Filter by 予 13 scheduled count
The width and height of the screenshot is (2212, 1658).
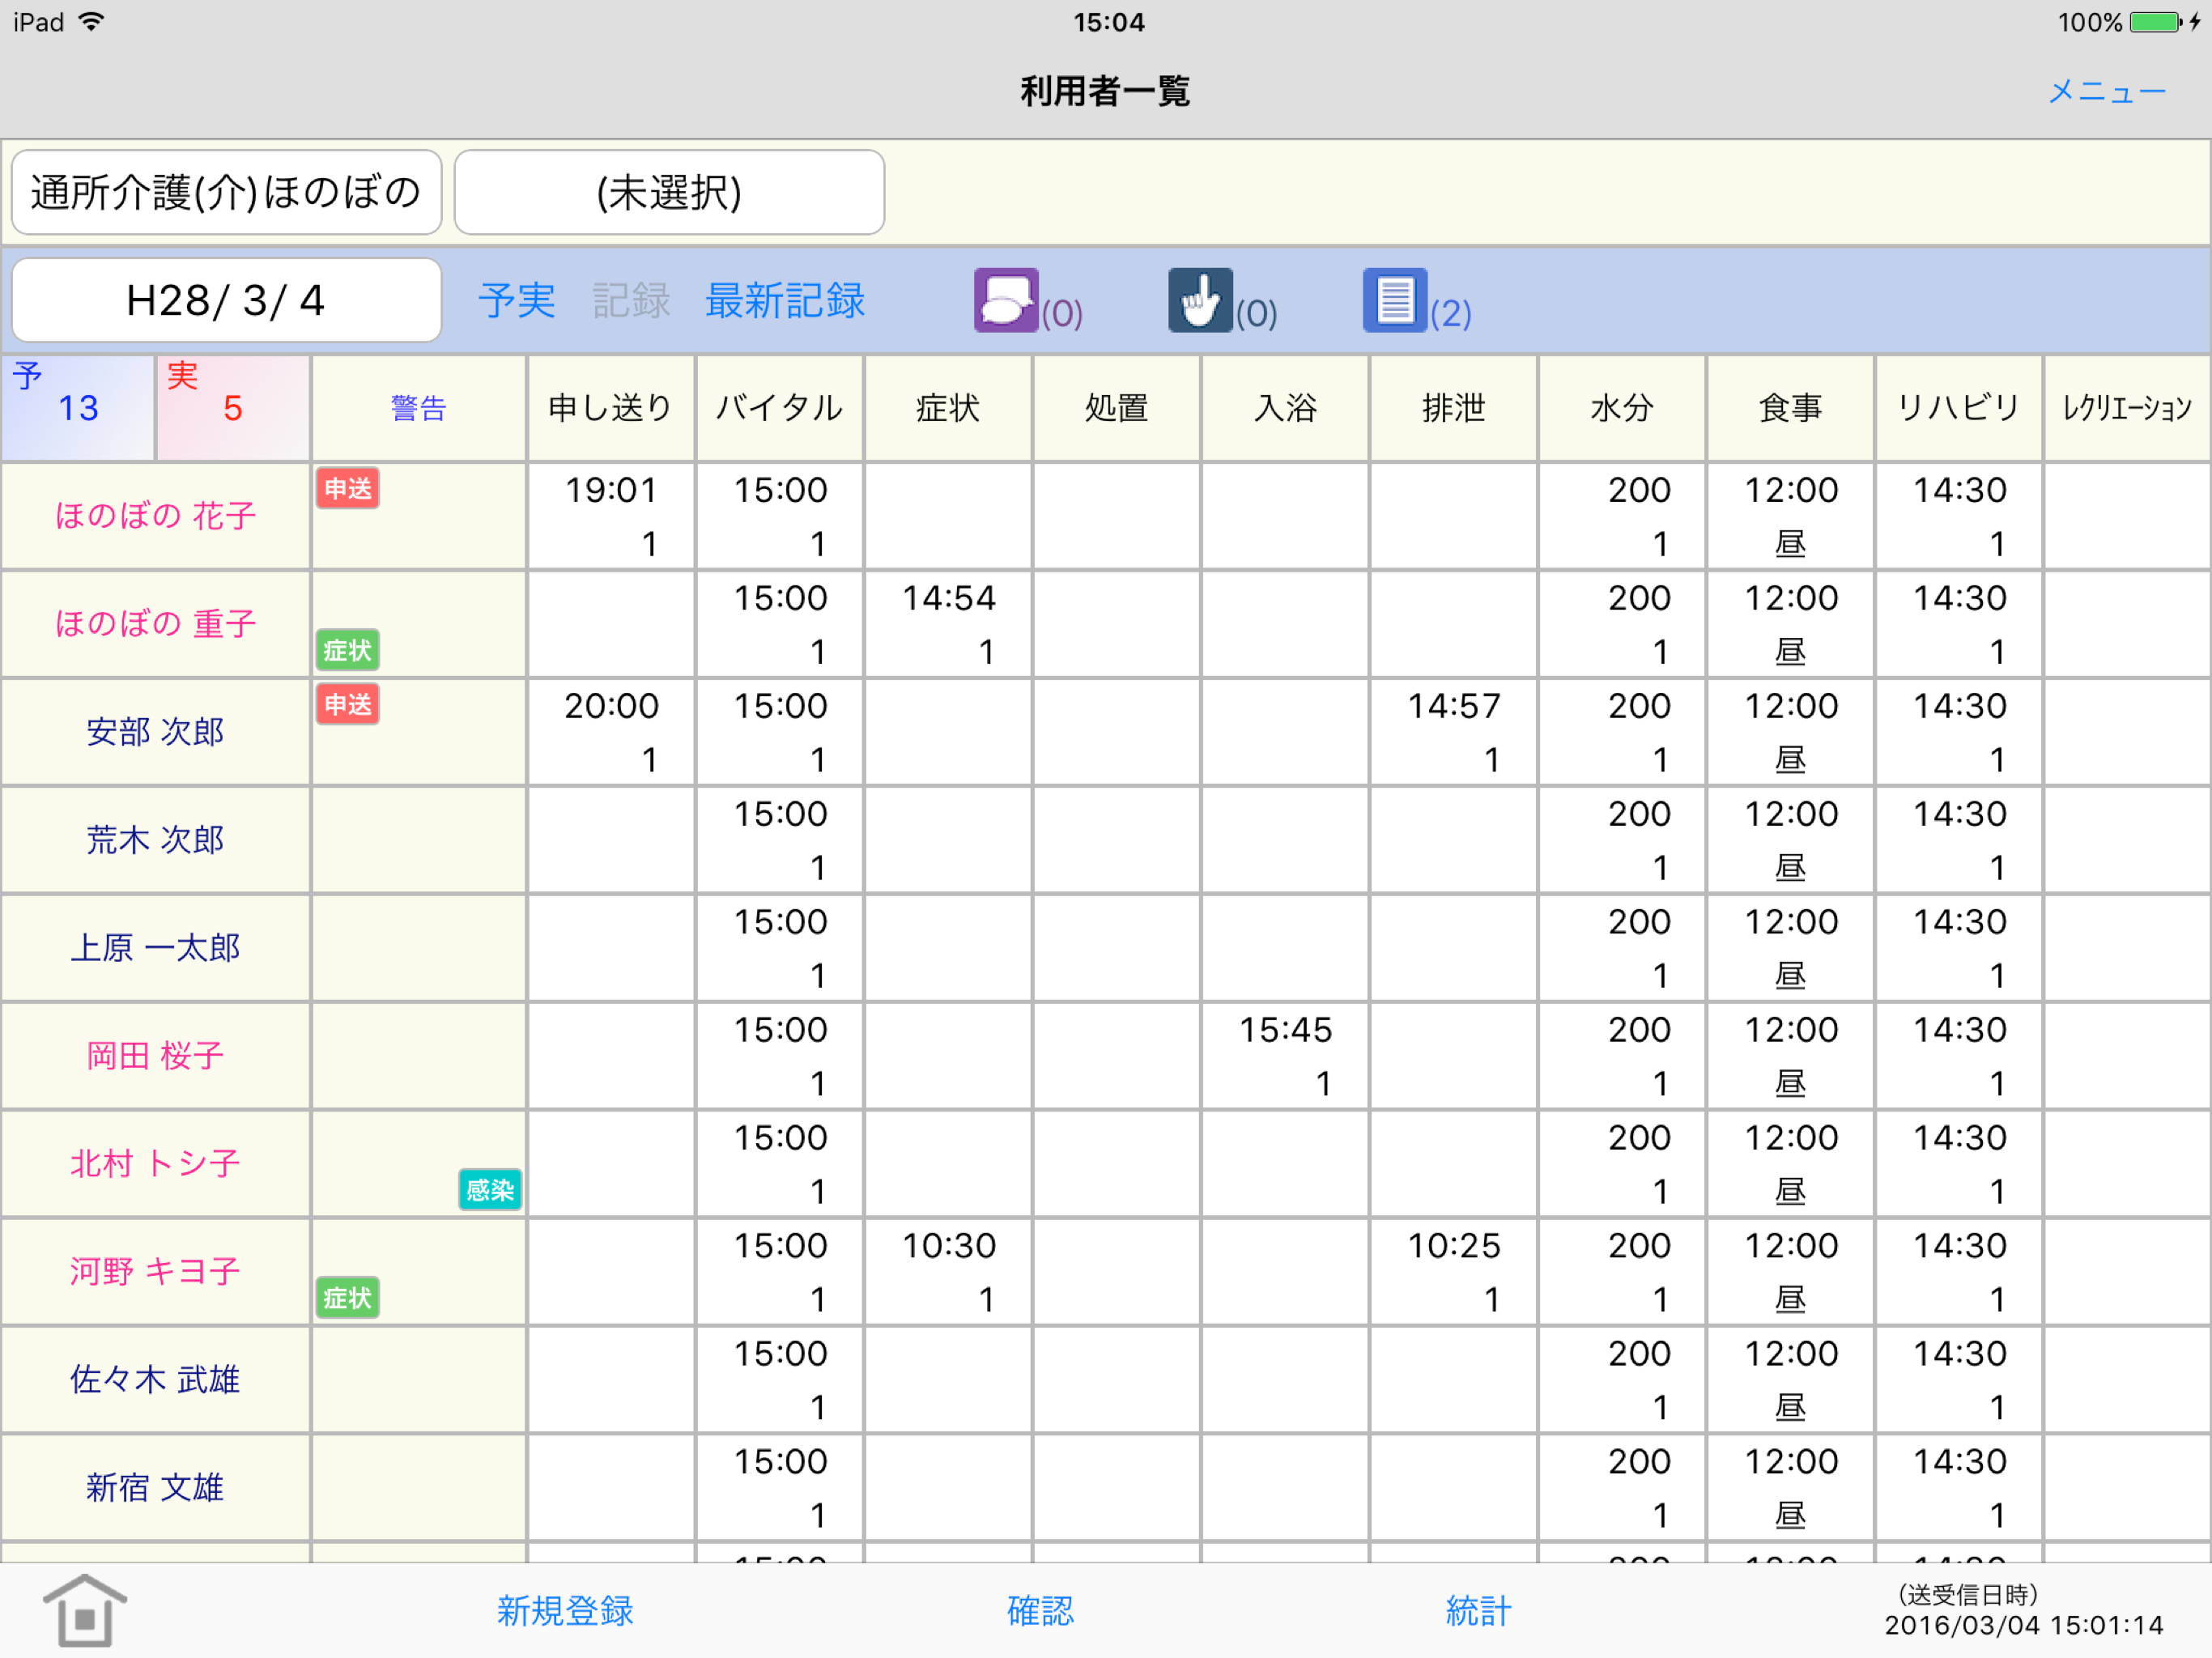pos(78,408)
